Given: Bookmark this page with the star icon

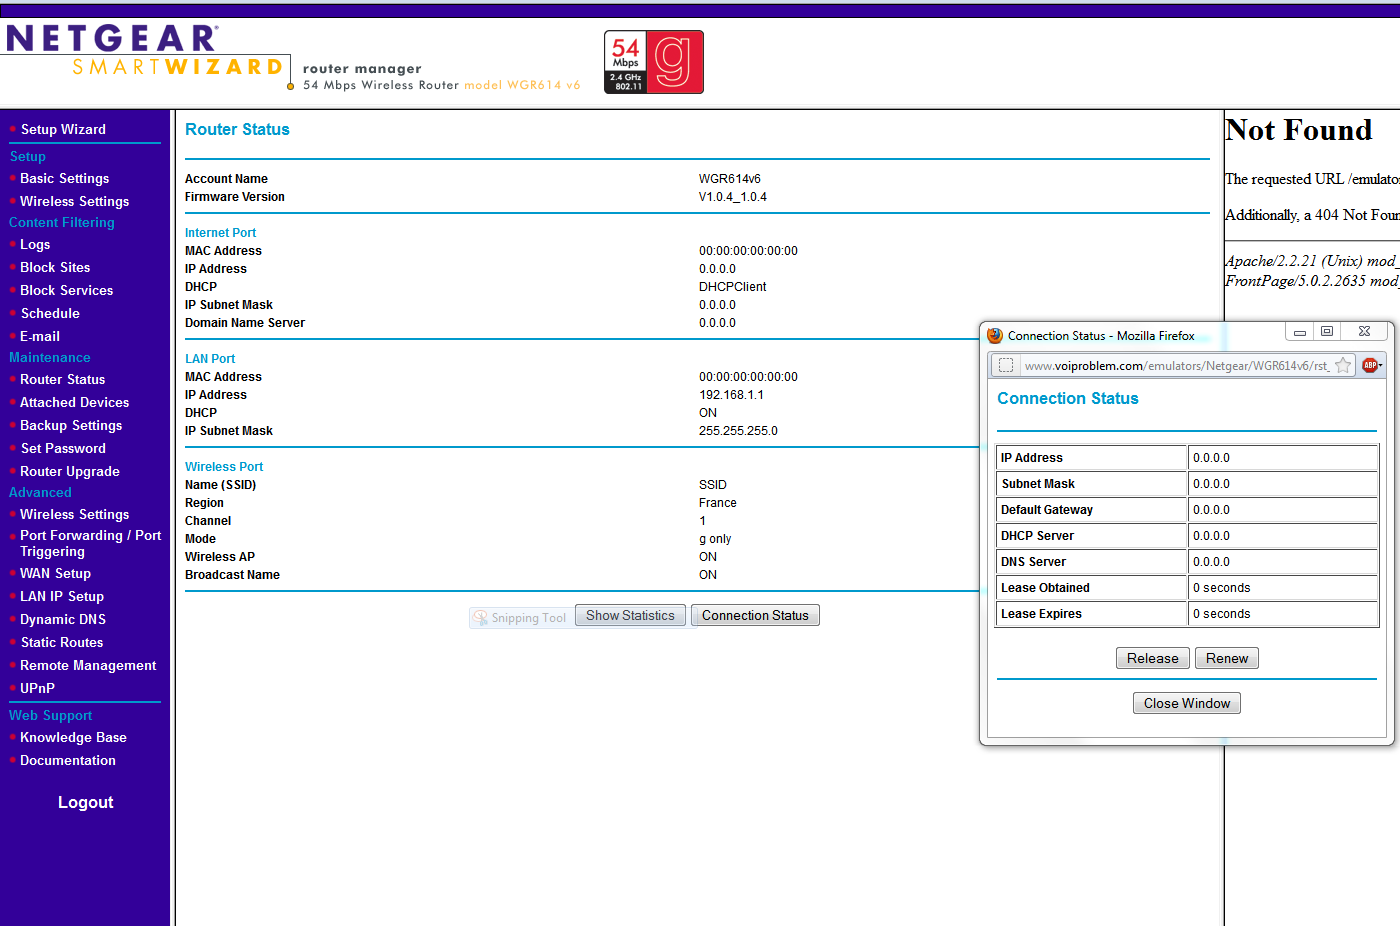Looking at the screenshot, I should tap(1343, 366).
